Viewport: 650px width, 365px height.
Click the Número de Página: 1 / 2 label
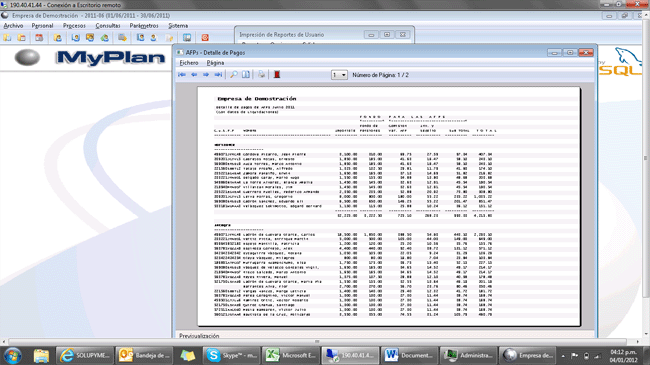(380, 75)
